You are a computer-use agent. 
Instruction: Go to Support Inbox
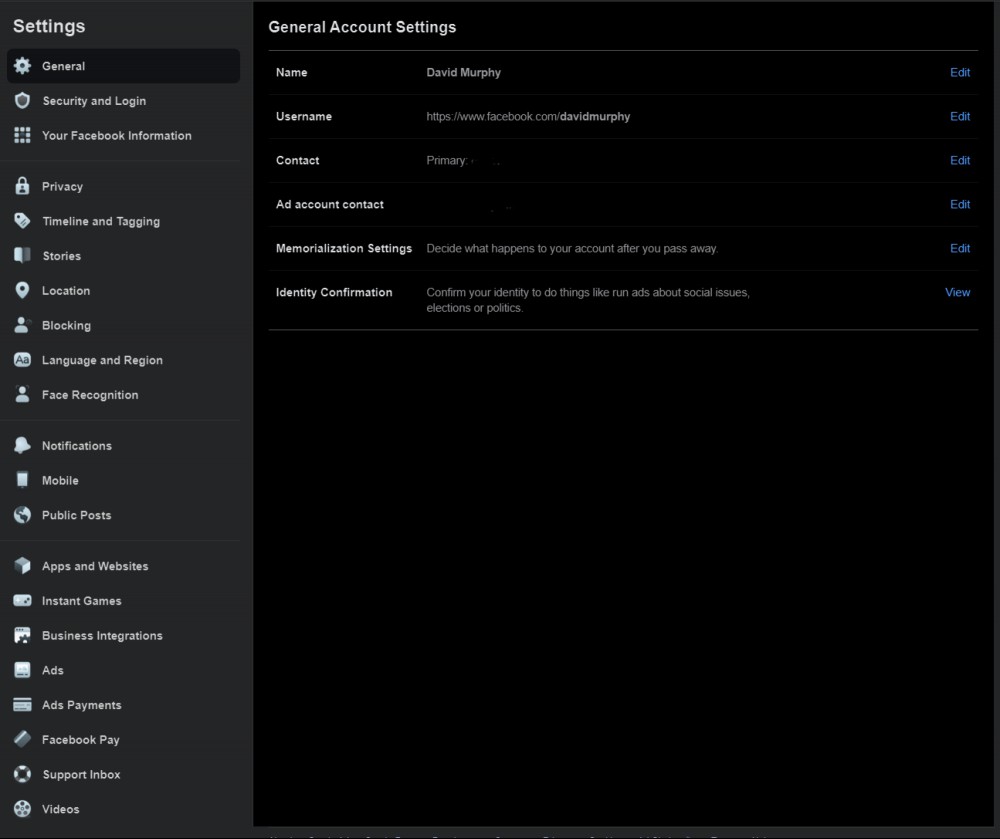(124, 775)
